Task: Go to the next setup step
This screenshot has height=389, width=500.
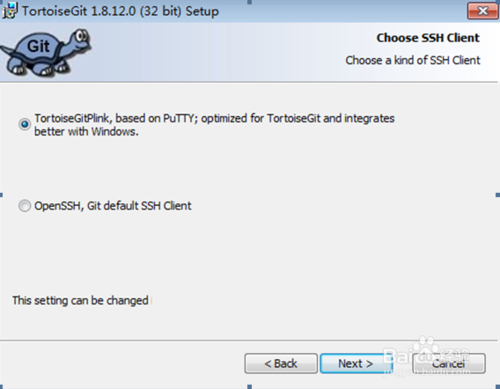Action: pyautogui.click(x=356, y=363)
